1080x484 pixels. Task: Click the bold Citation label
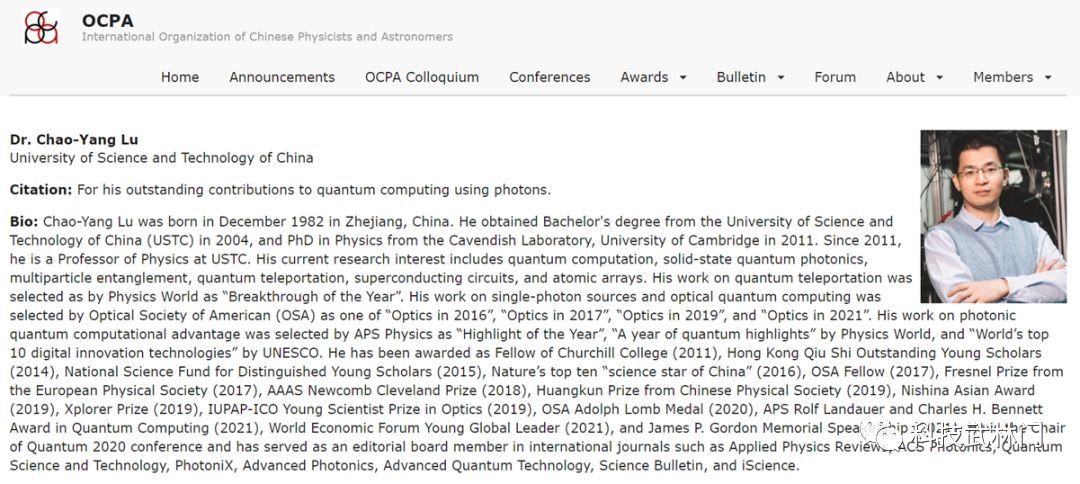point(40,189)
